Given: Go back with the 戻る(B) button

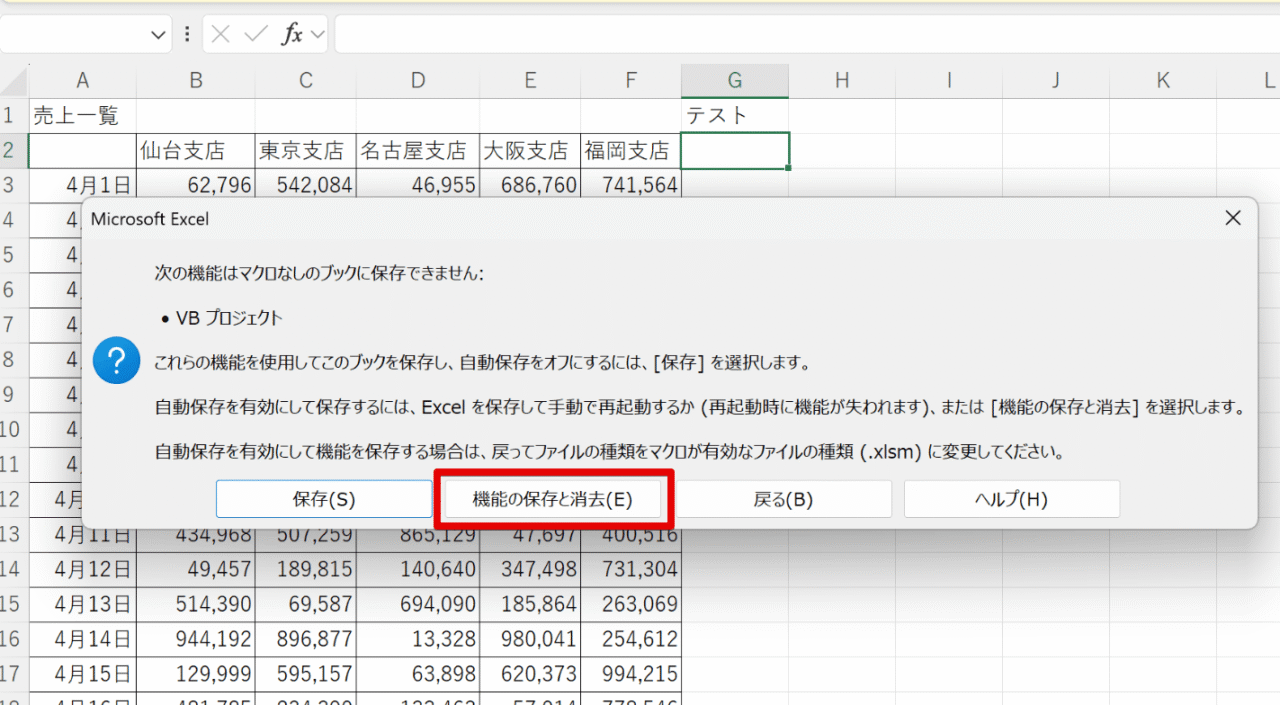Looking at the screenshot, I should point(783,499).
